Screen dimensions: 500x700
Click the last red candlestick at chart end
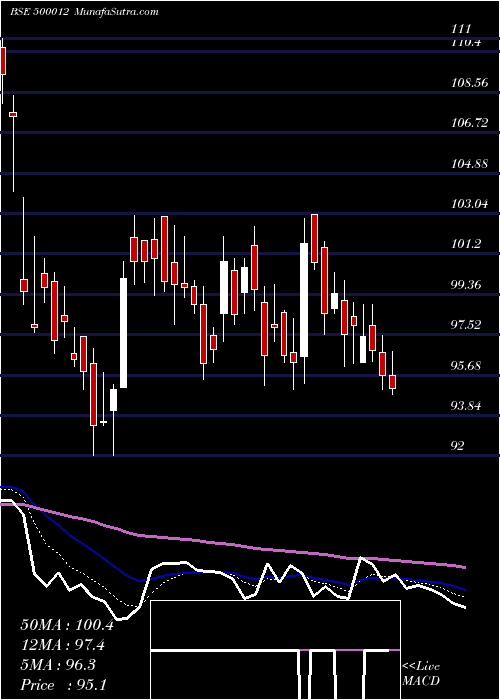(392, 382)
